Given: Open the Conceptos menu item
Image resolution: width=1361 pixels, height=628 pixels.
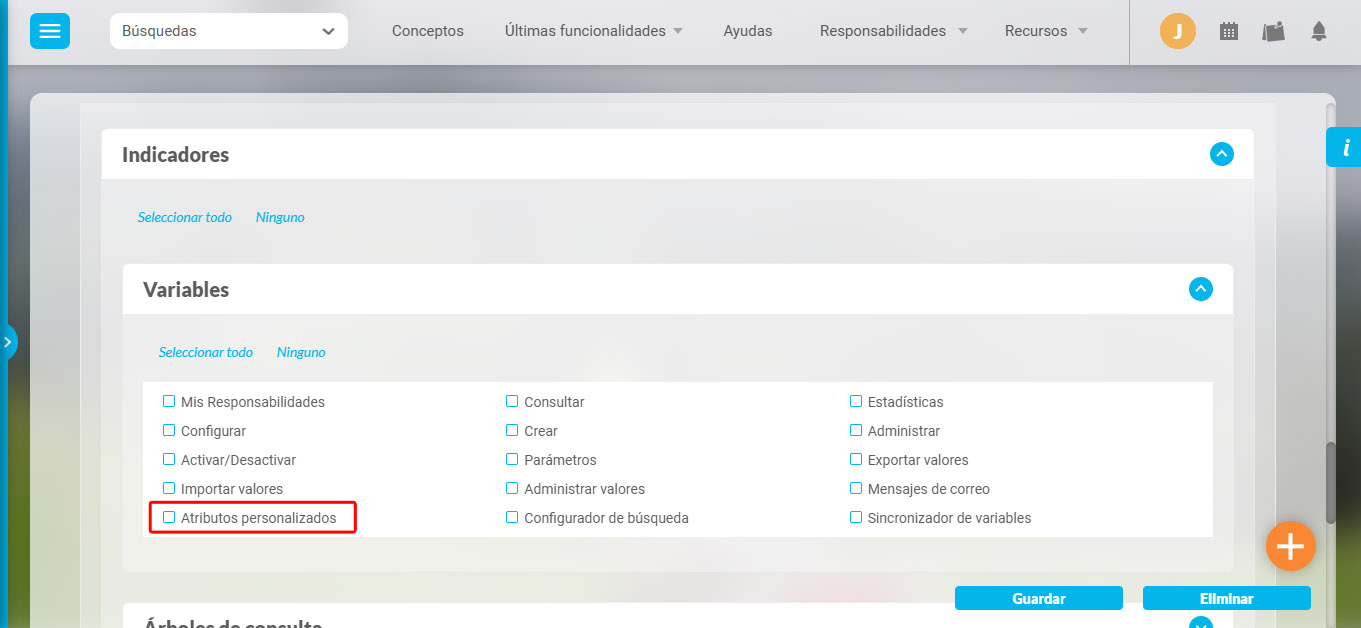Looking at the screenshot, I should point(427,31).
